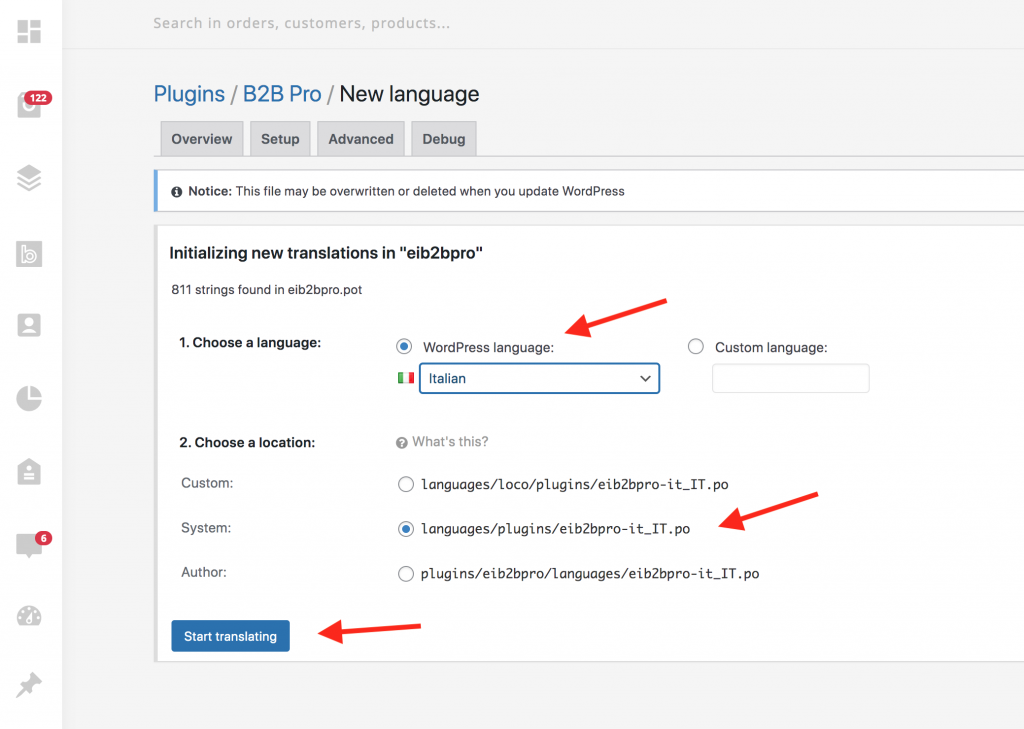Open the pushpin icon in sidebar
Image resolution: width=1024 pixels, height=729 pixels.
click(x=29, y=685)
